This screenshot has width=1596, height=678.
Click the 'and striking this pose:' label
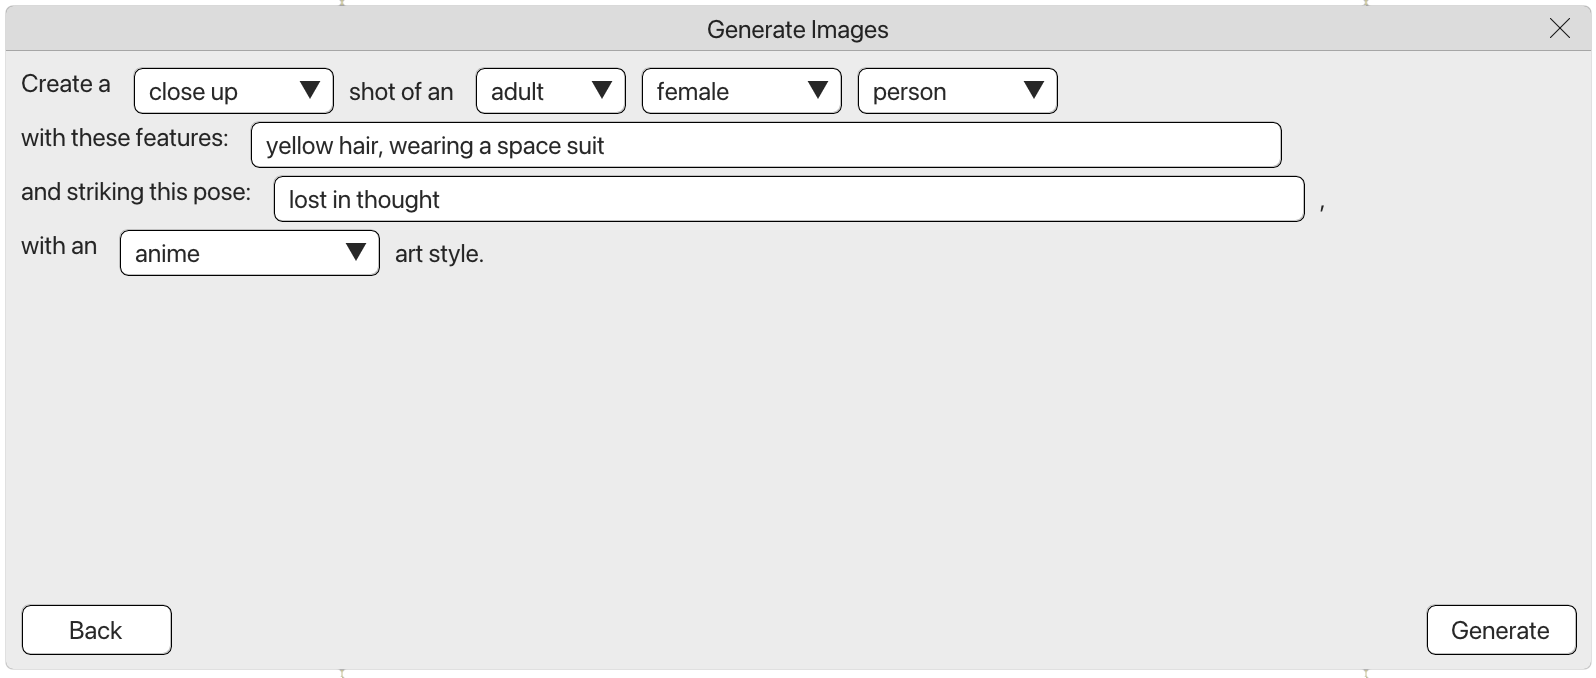coord(136,192)
